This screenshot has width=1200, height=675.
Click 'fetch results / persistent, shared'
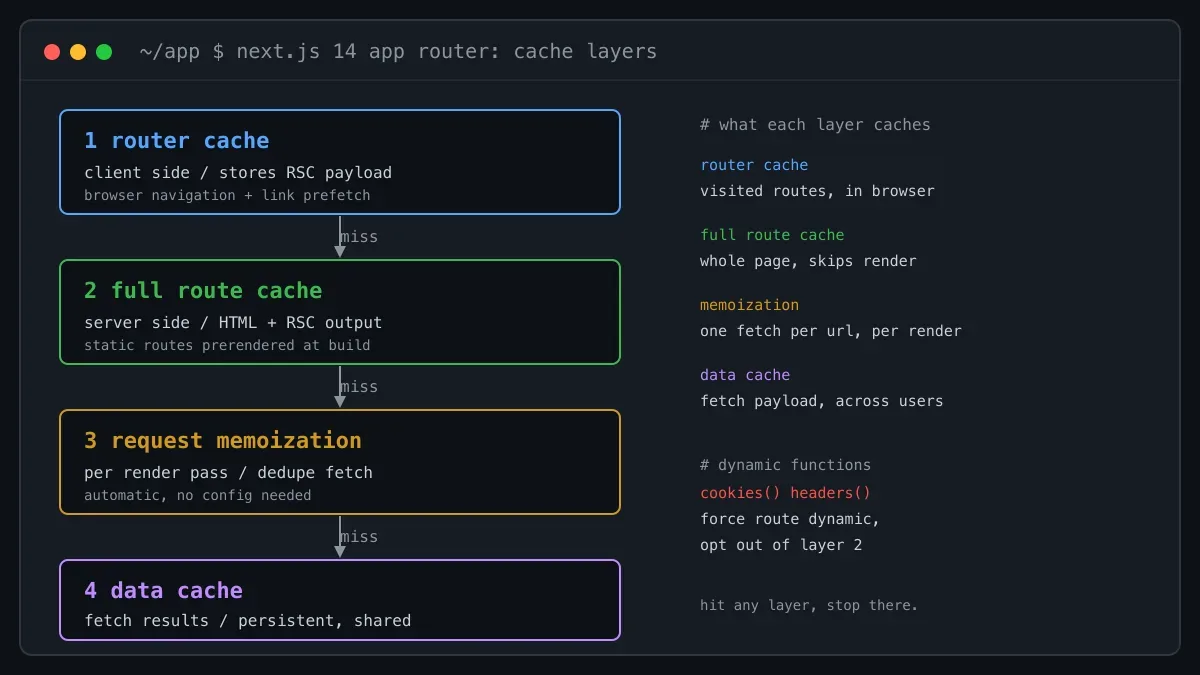248,621
